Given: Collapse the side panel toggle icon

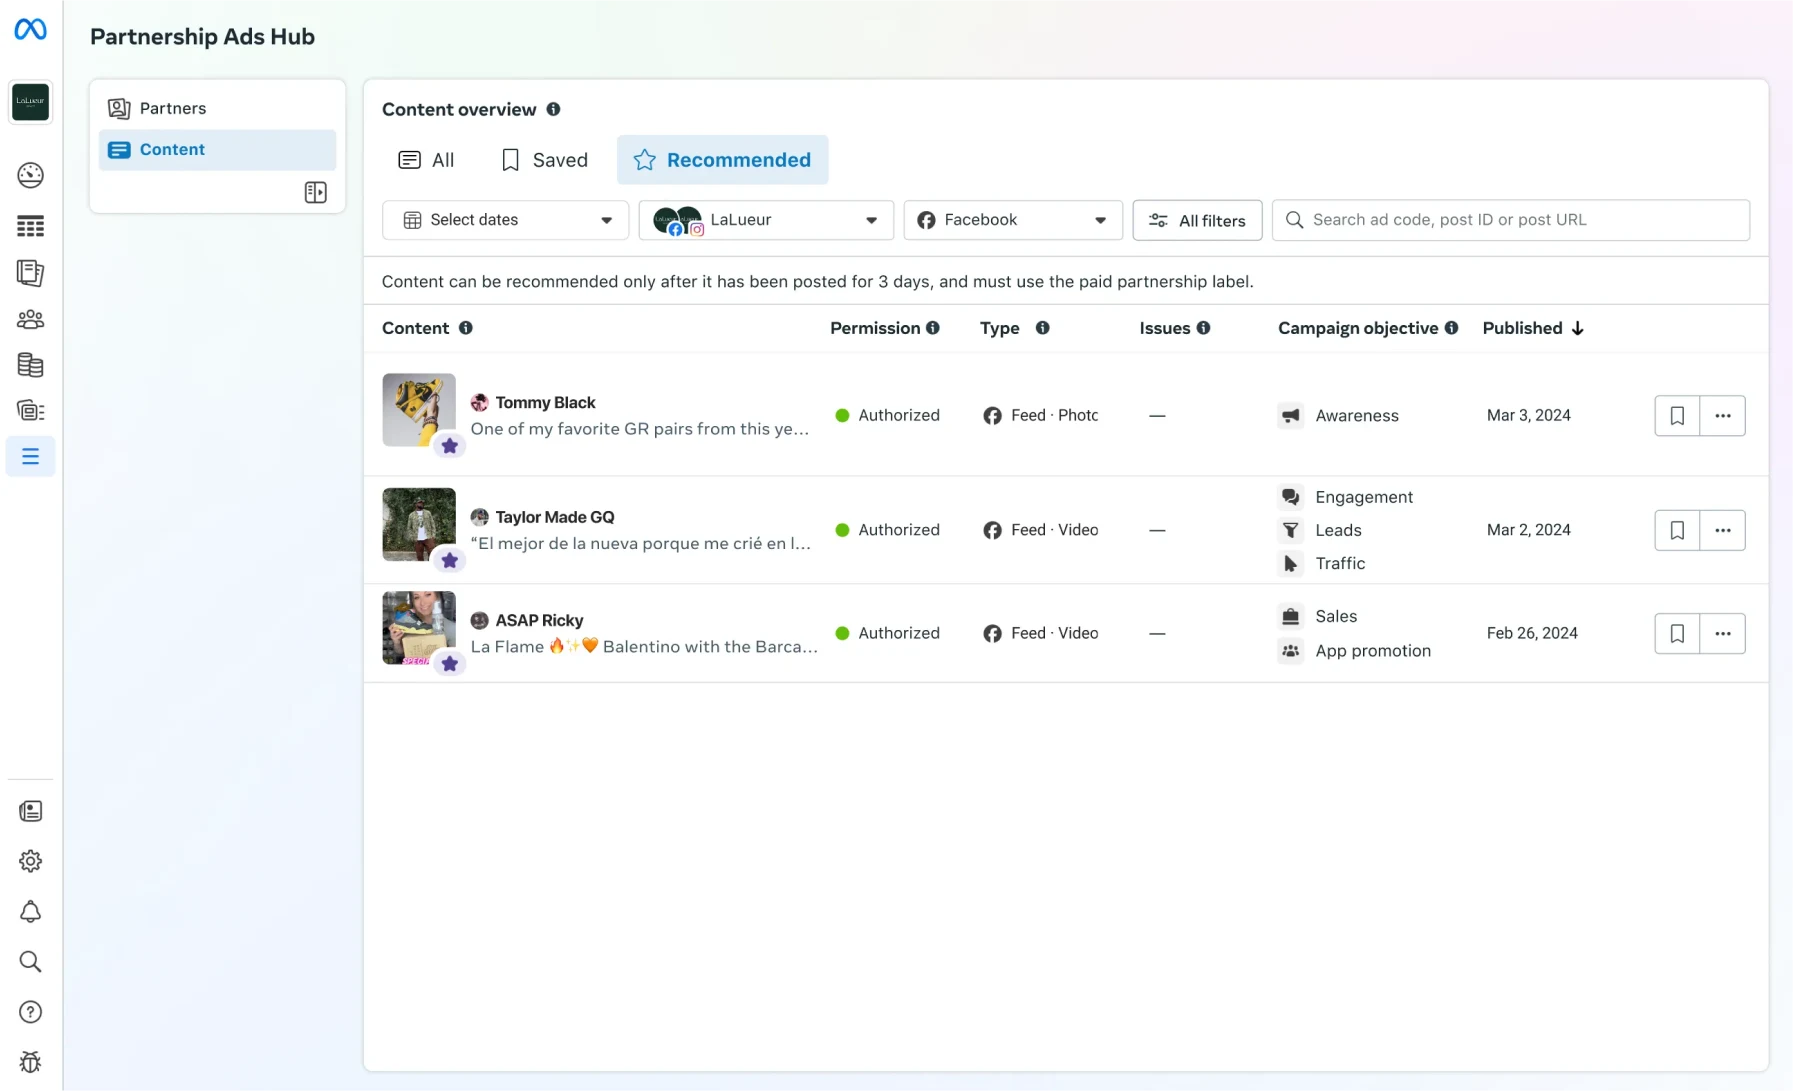Looking at the screenshot, I should 315,192.
